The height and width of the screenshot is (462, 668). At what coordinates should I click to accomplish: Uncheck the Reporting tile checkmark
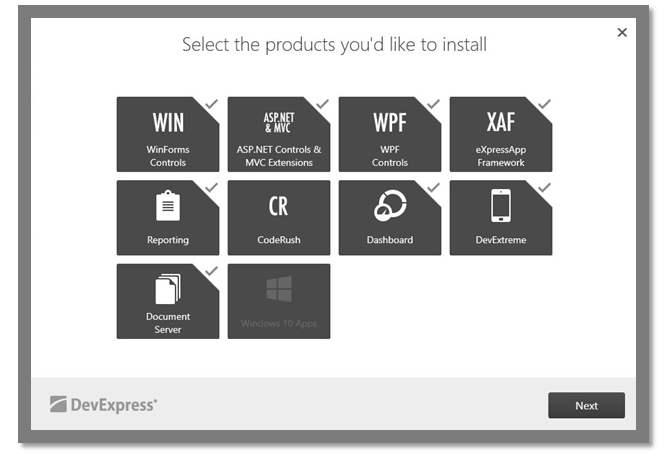[212, 187]
